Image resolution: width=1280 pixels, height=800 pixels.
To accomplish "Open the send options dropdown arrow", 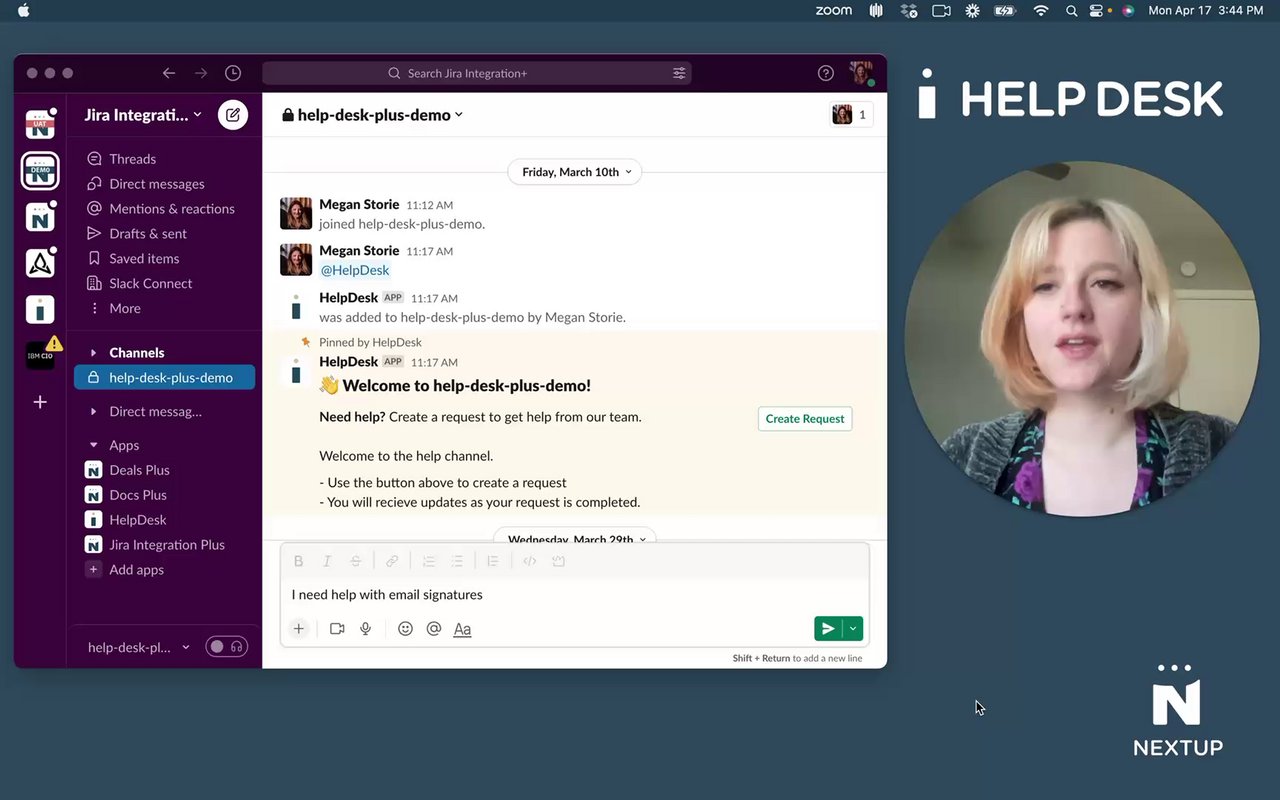I will 853,629.
